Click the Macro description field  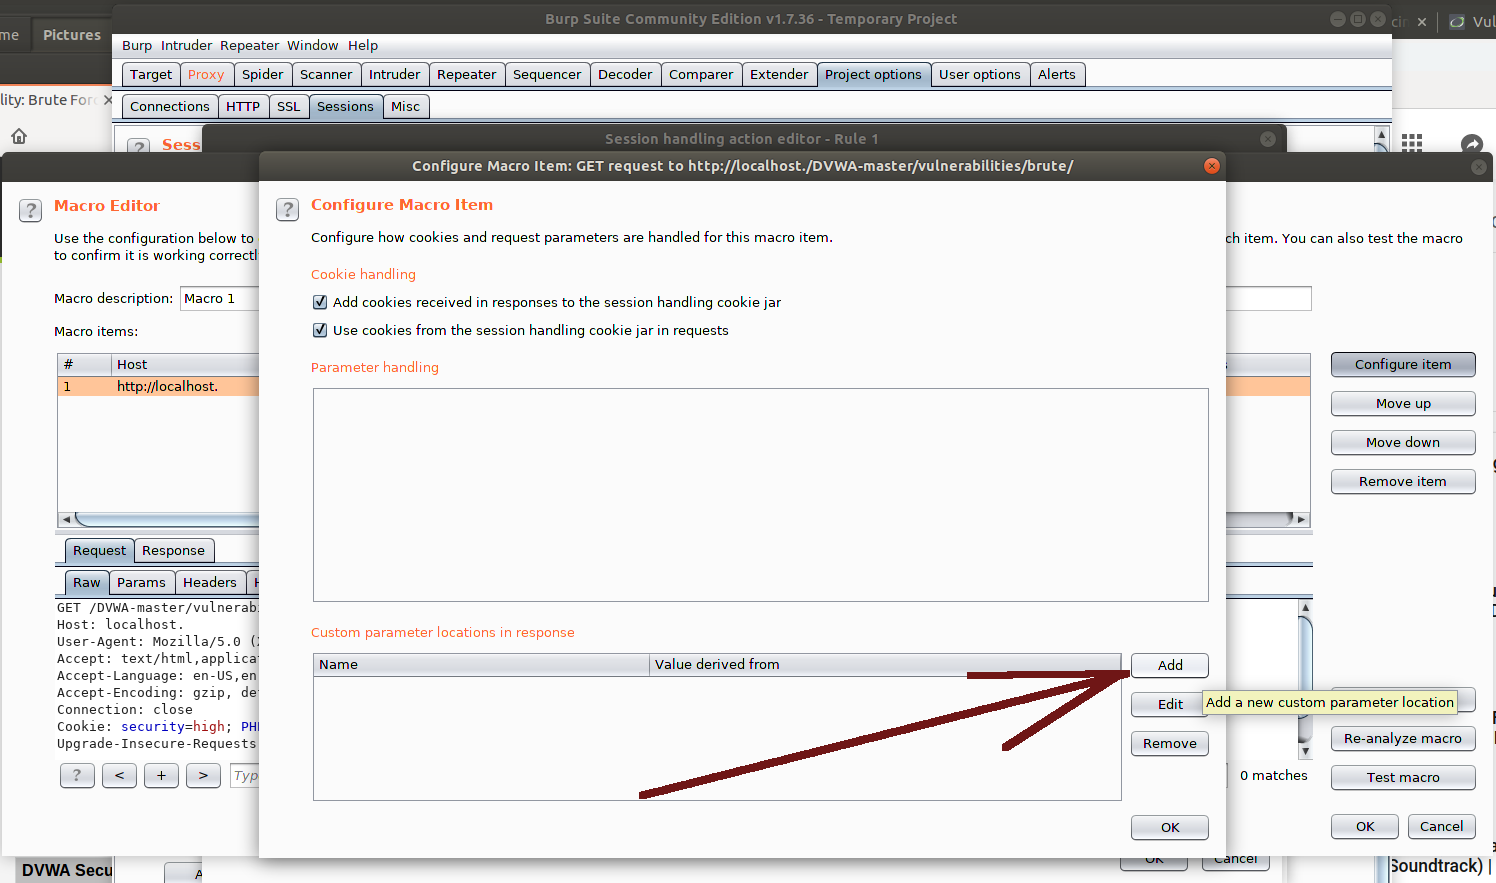[x=220, y=298]
